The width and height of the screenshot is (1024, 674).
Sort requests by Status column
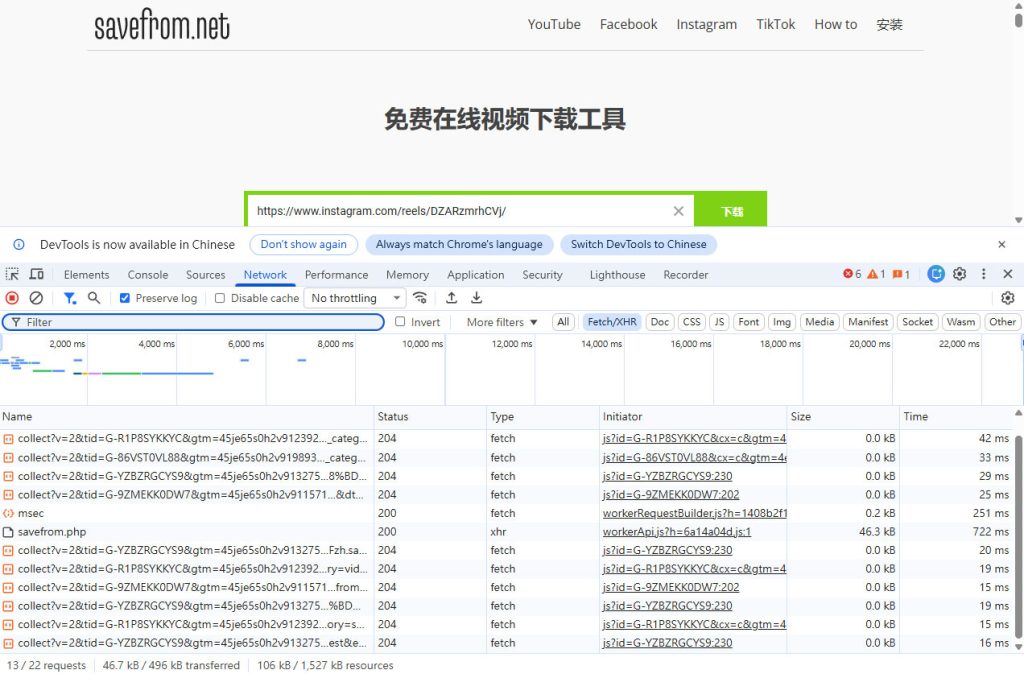[x=430, y=417]
